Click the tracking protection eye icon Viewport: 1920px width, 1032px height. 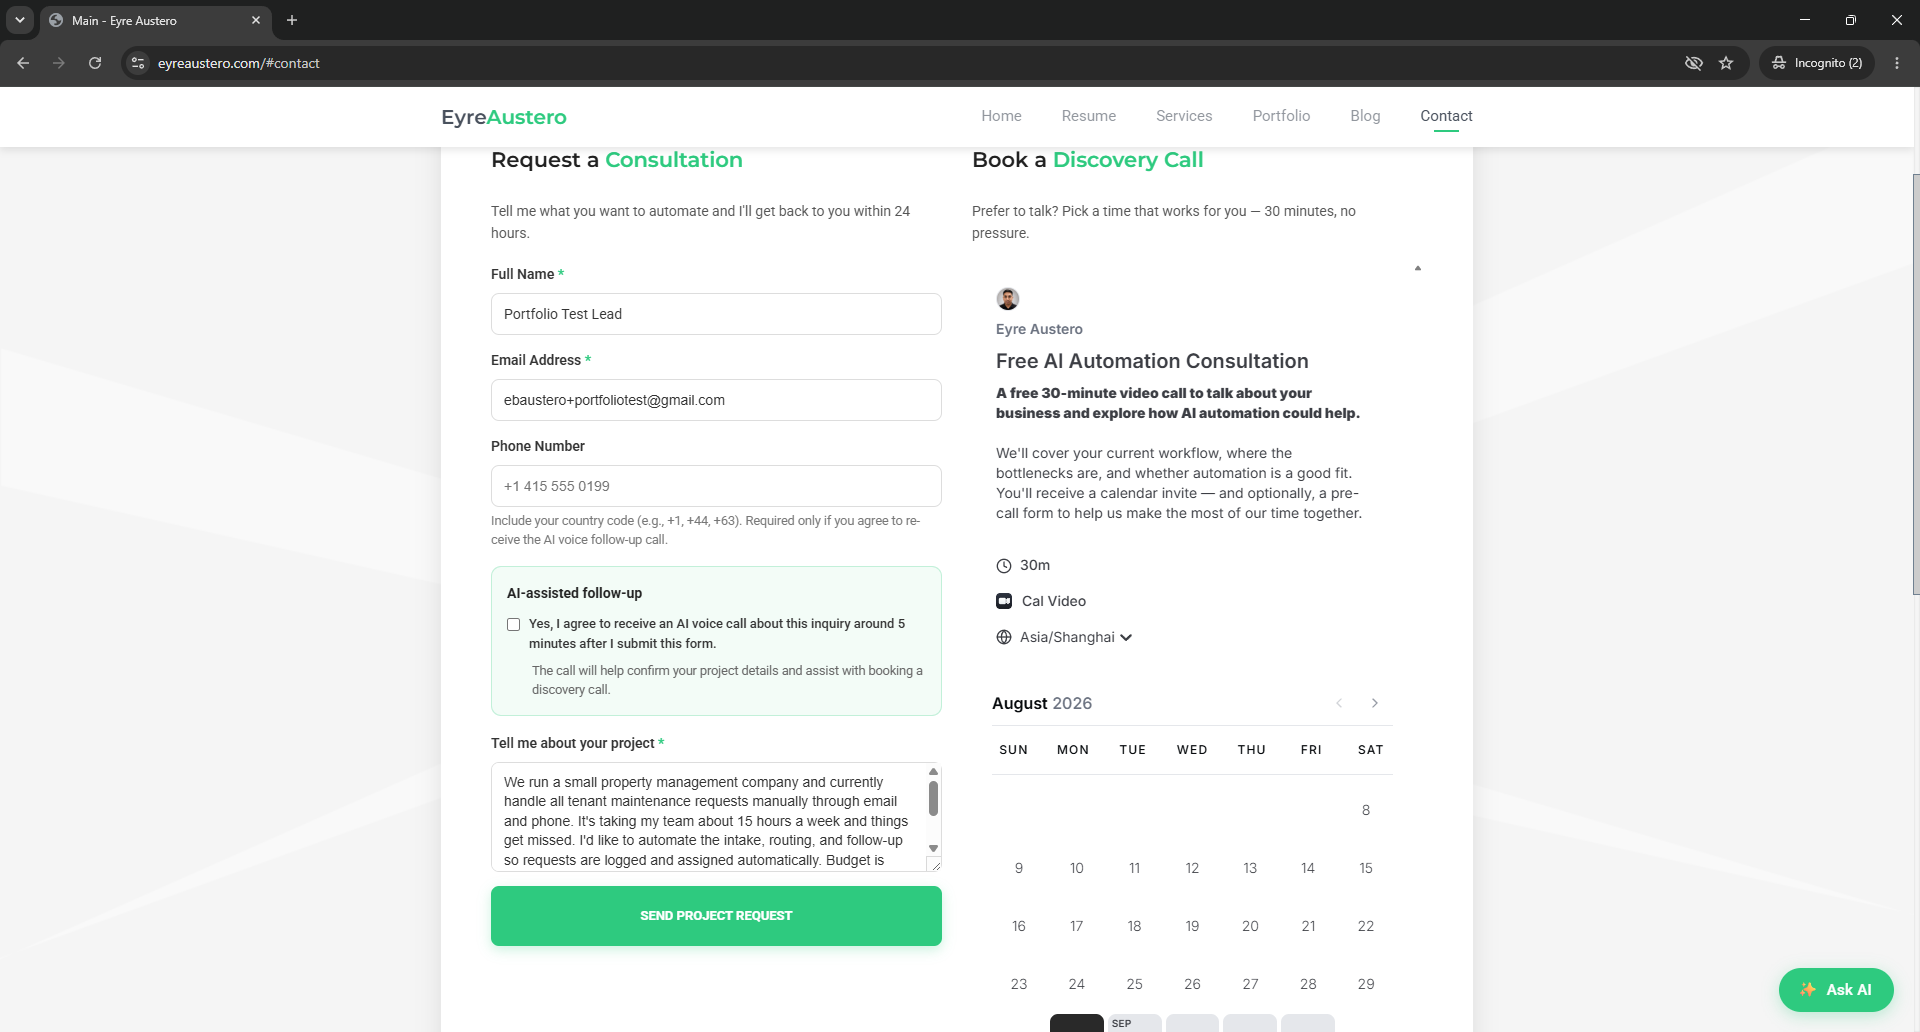click(1693, 63)
